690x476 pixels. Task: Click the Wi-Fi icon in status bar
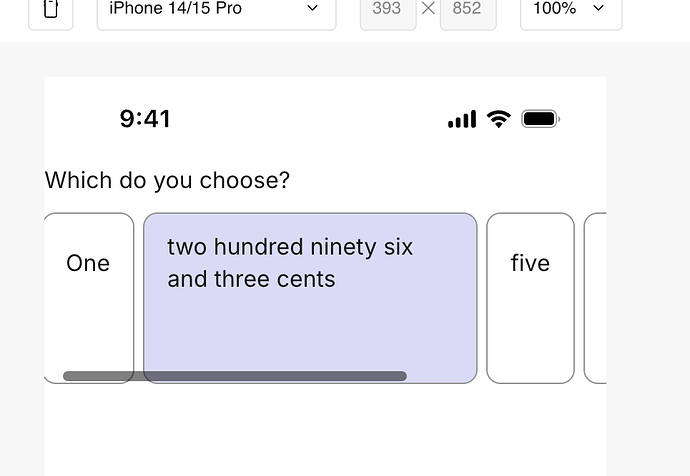(x=499, y=119)
